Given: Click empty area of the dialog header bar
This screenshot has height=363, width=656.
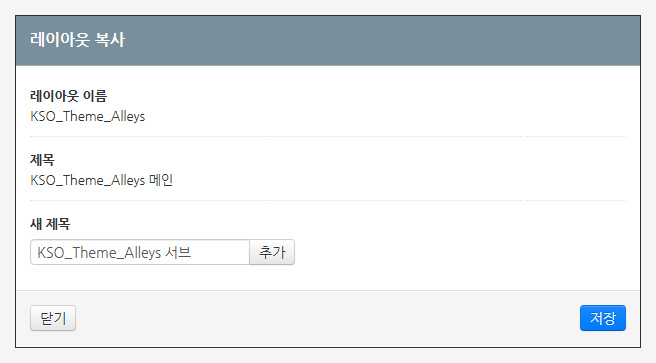Looking at the screenshot, I should tap(377, 41).
